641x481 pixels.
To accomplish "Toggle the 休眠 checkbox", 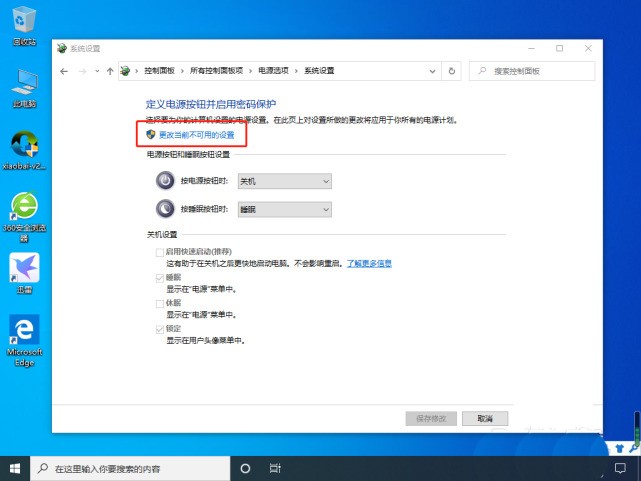I will [x=160, y=304].
